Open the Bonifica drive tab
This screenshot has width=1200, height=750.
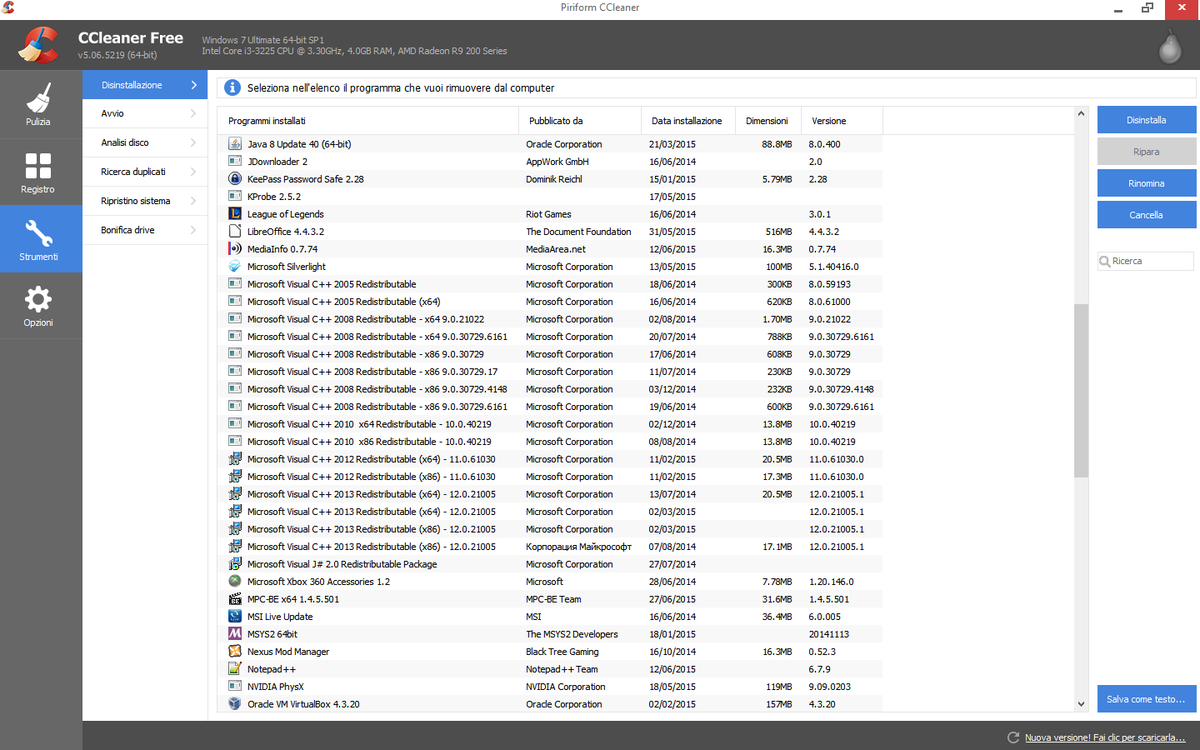(145, 230)
